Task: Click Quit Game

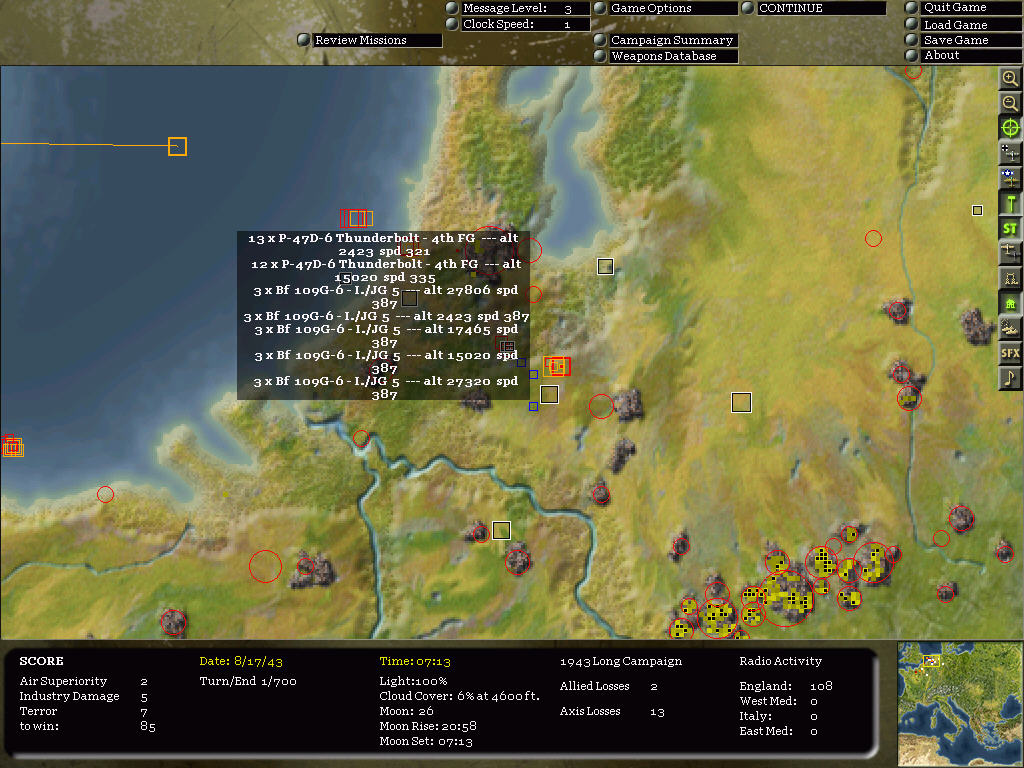Action: pyautogui.click(x=963, y=8)
